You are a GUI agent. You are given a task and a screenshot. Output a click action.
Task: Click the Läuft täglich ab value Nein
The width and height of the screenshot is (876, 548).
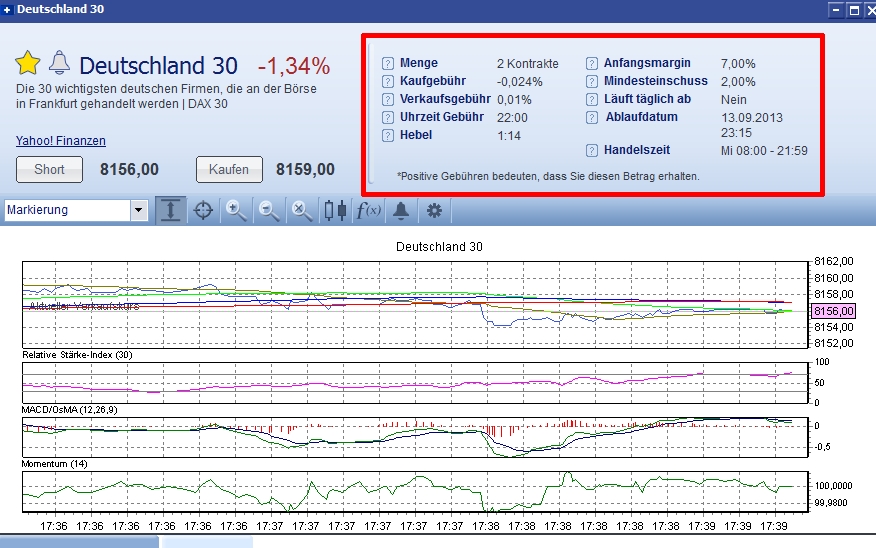tap(734, 100)
